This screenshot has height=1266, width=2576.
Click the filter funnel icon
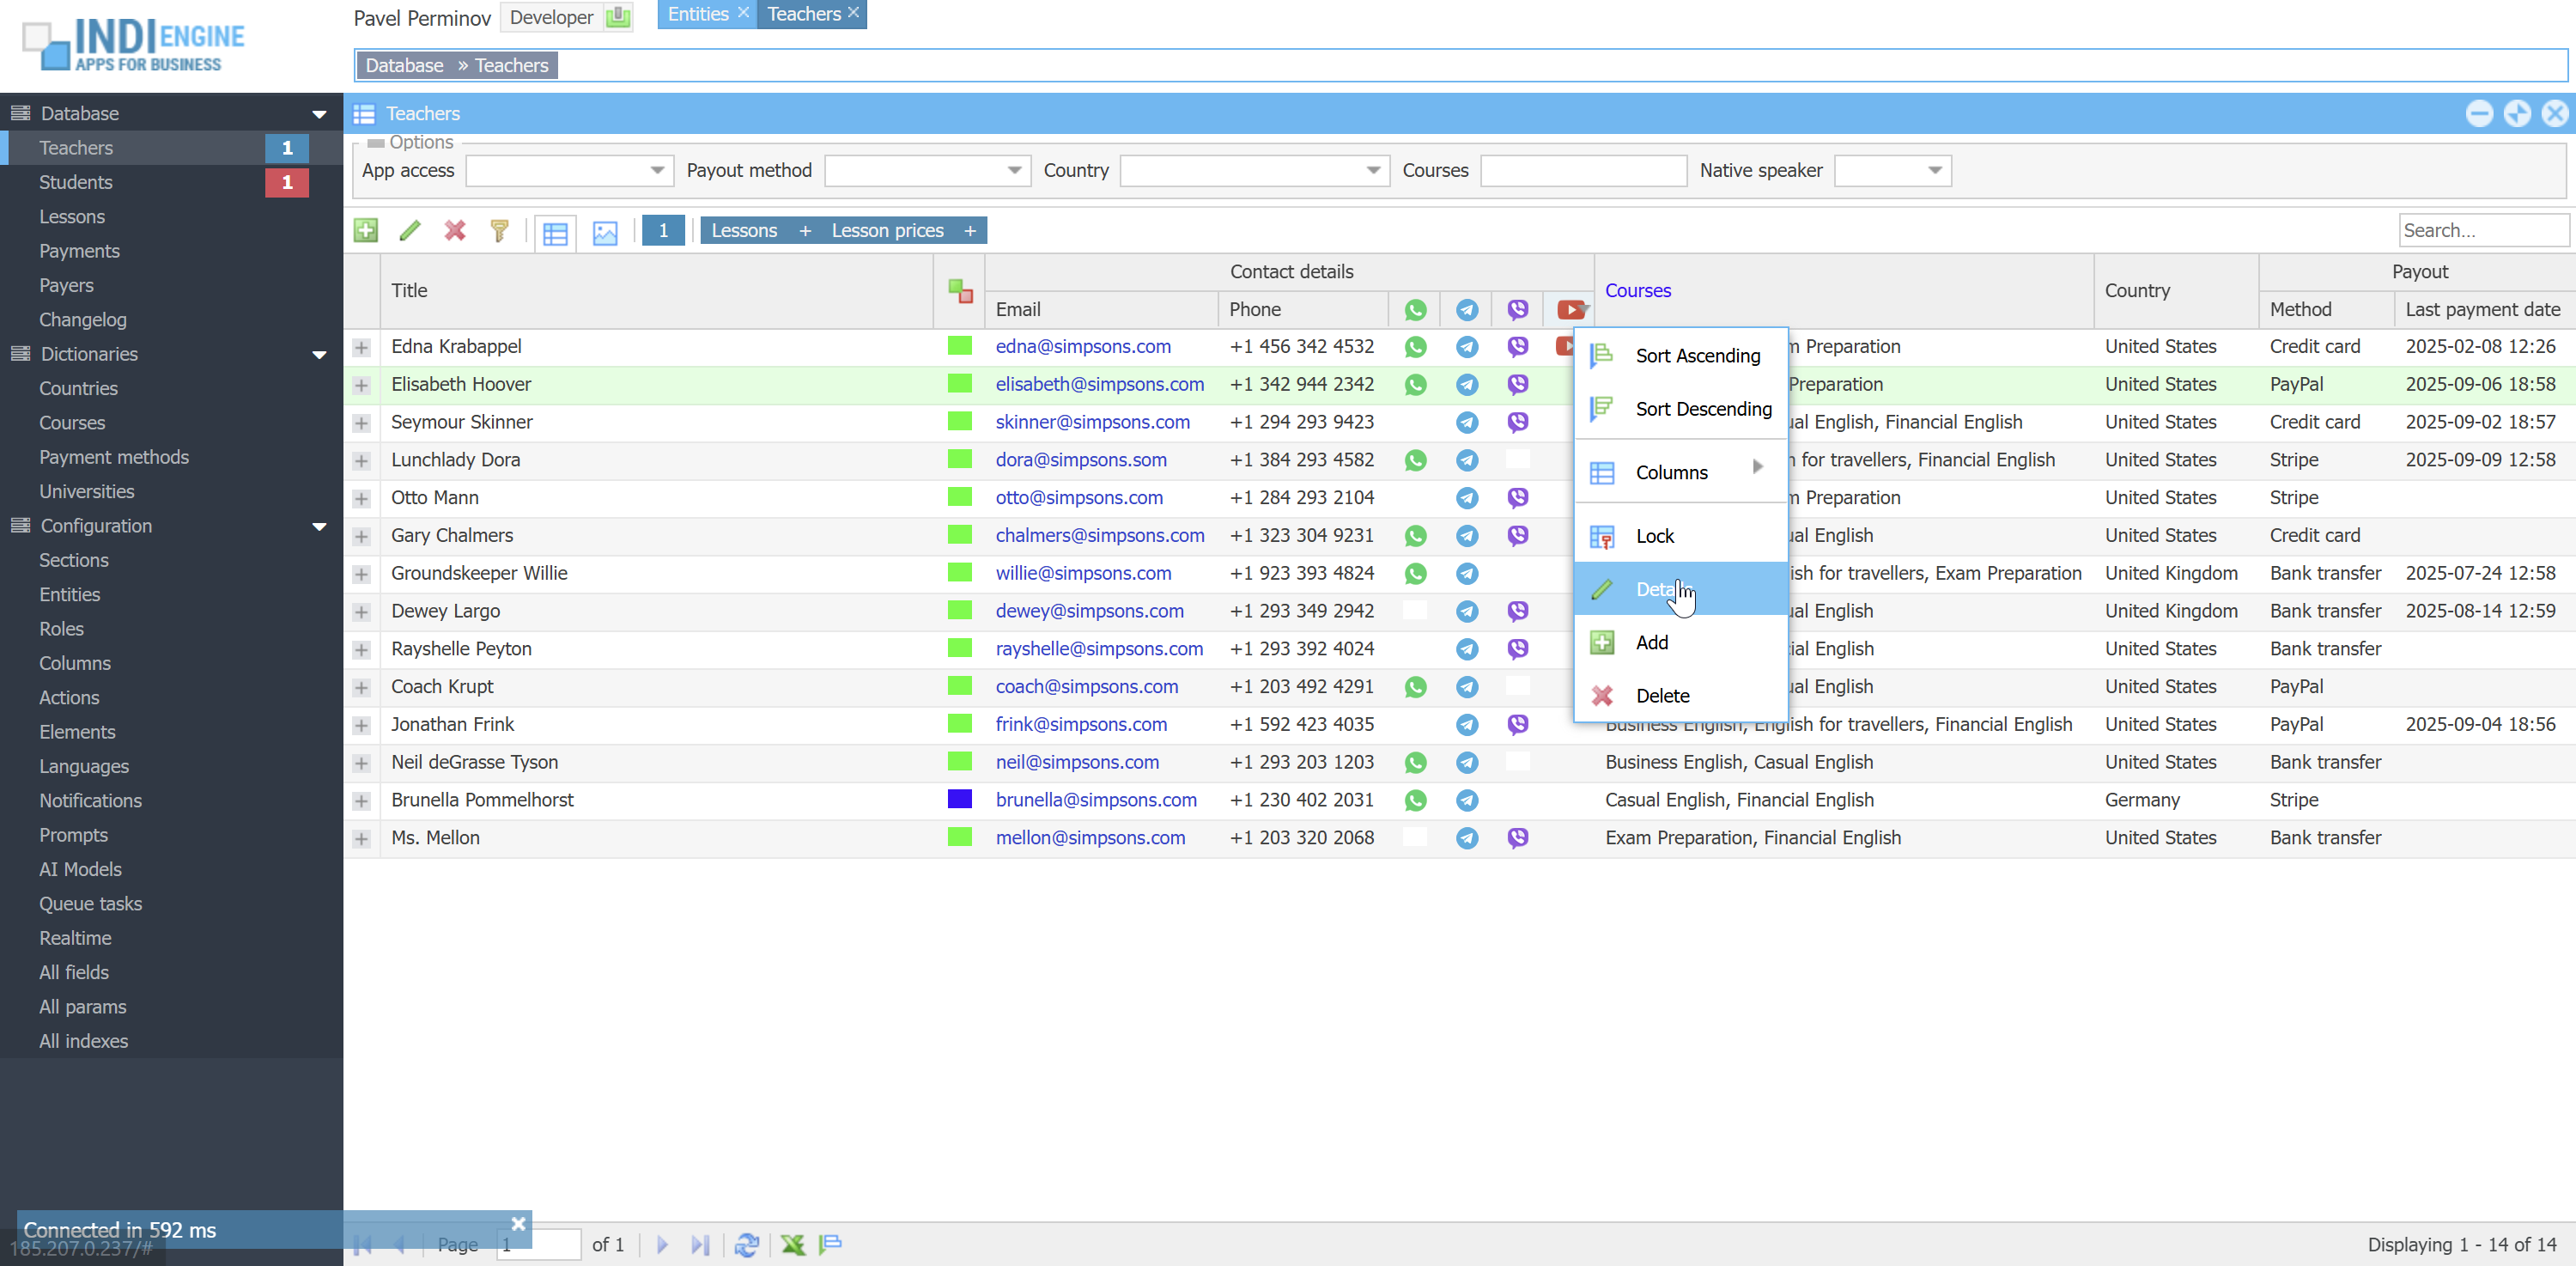(499, 231)
